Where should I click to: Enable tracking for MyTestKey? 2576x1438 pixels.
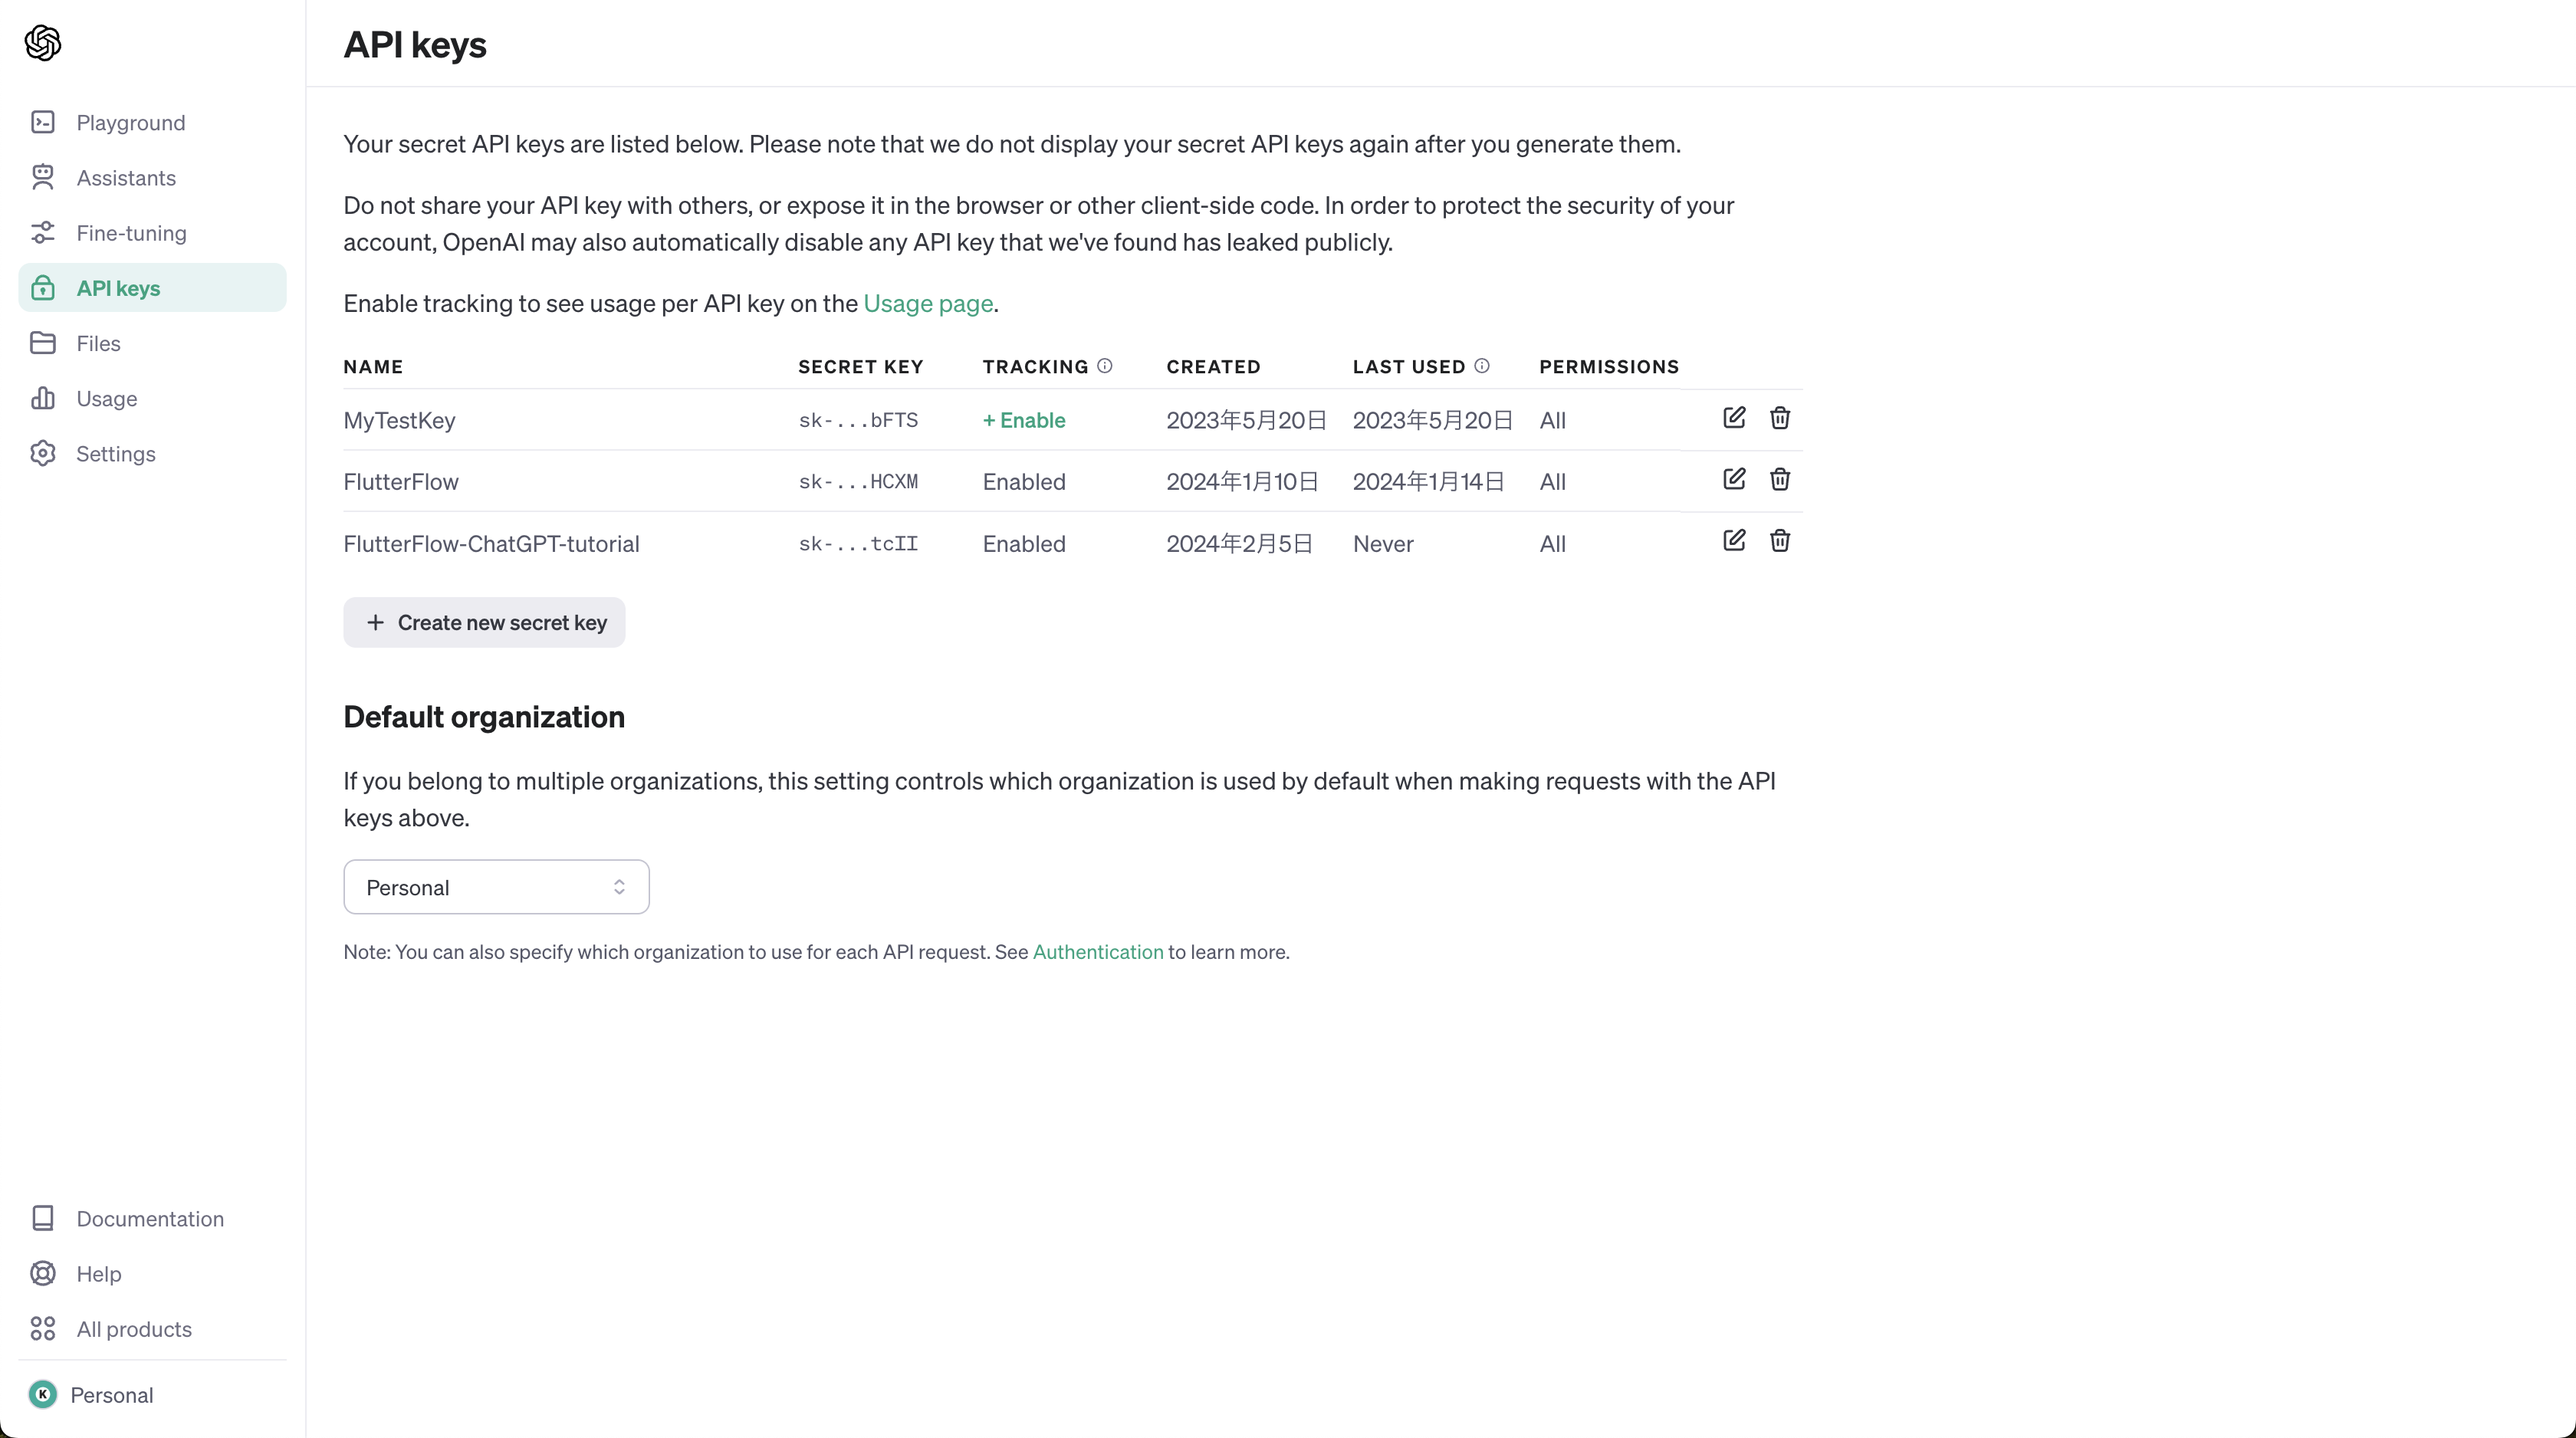click(1024, 420)
